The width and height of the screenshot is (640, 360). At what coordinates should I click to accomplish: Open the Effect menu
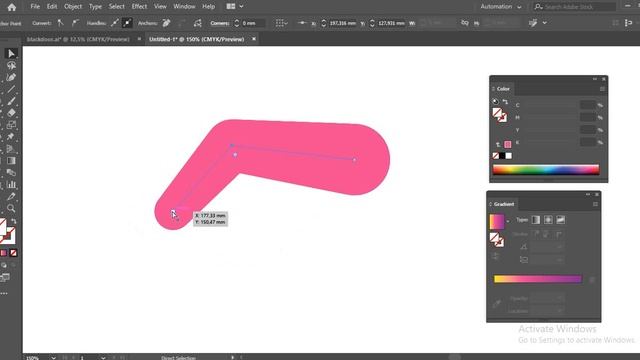pos(139,7)
